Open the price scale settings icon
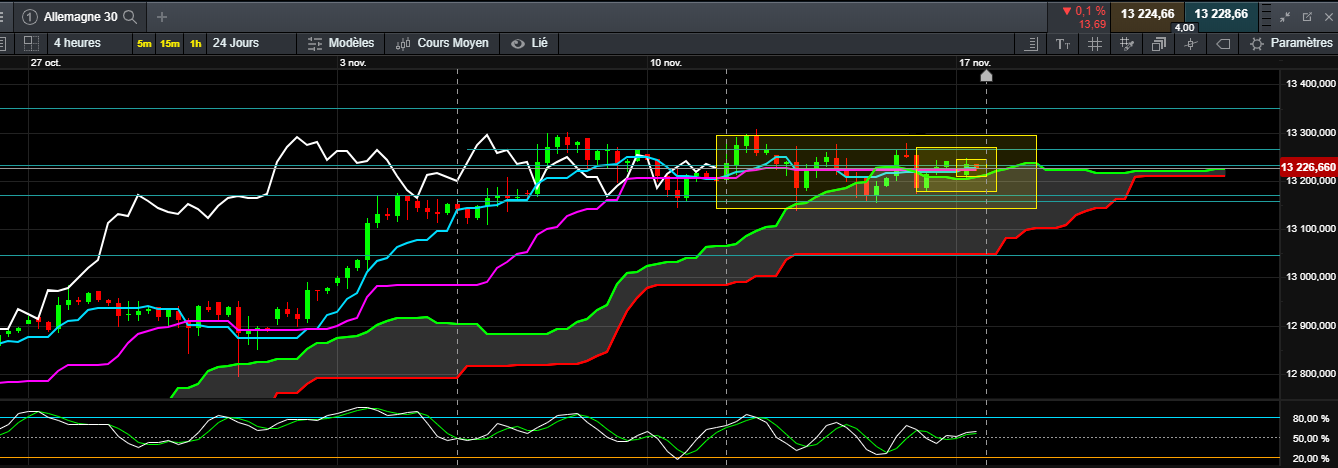1338x468 pixels. click(1032, 44)
